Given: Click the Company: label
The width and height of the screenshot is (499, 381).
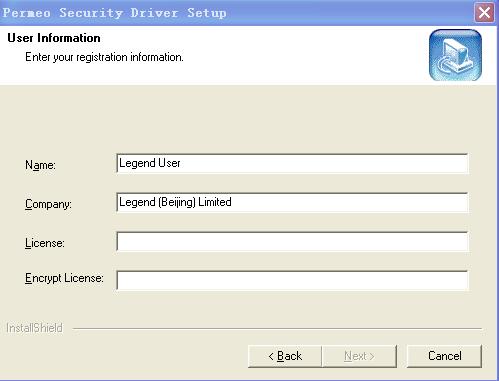Looking at the screenshot, I should (48, 204).
